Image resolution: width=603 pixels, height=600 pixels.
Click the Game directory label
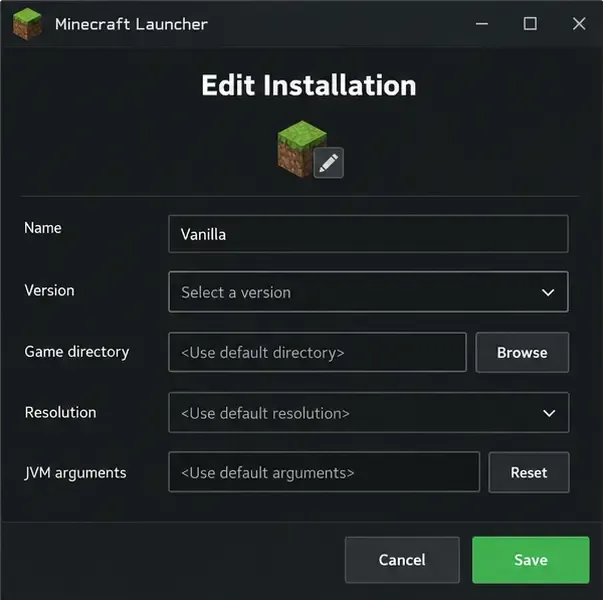tap(77, 352)
